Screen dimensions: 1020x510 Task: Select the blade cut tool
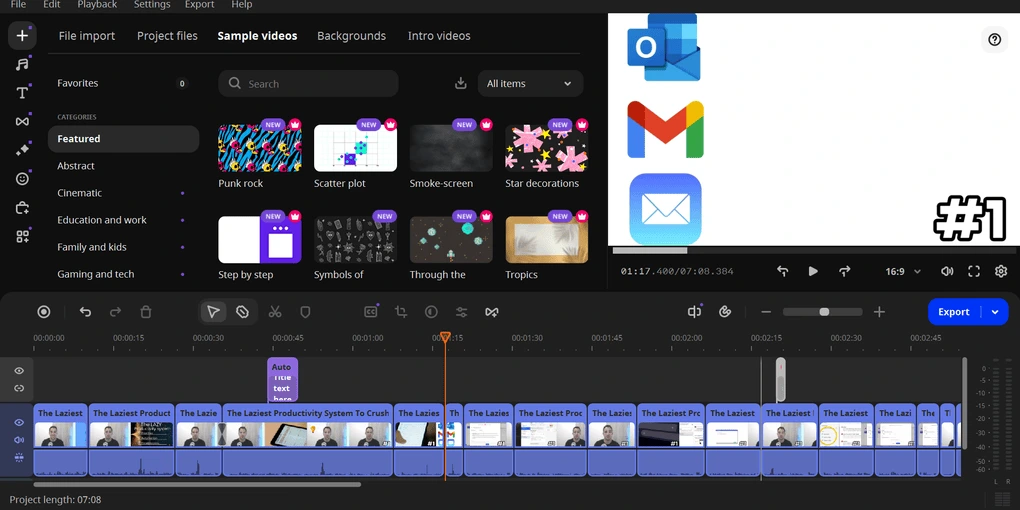(242, 312)
